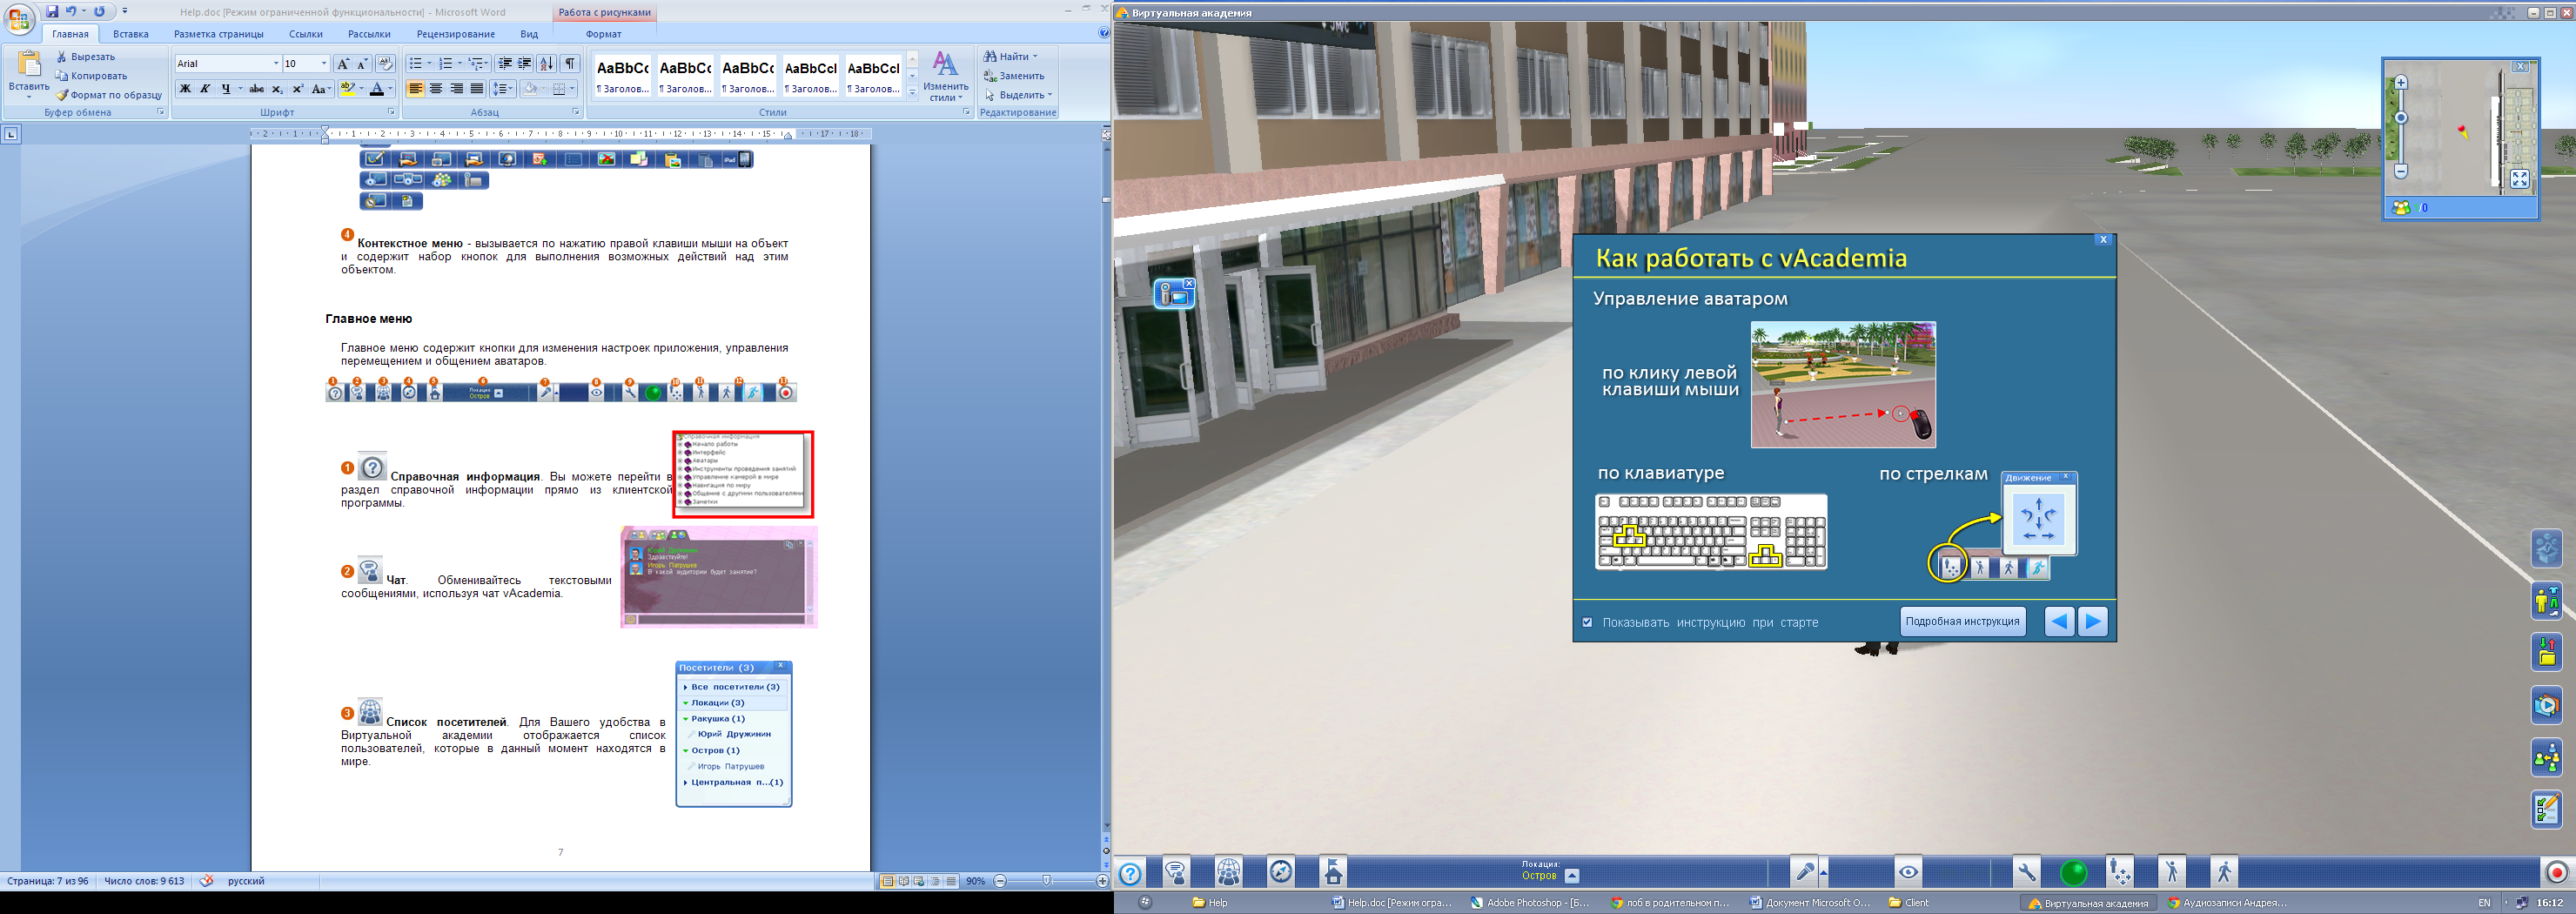This screenshot has width=2576, height=914.
Task: Expand the location selector arrow next to Остров
Action: pos(1572,876)
